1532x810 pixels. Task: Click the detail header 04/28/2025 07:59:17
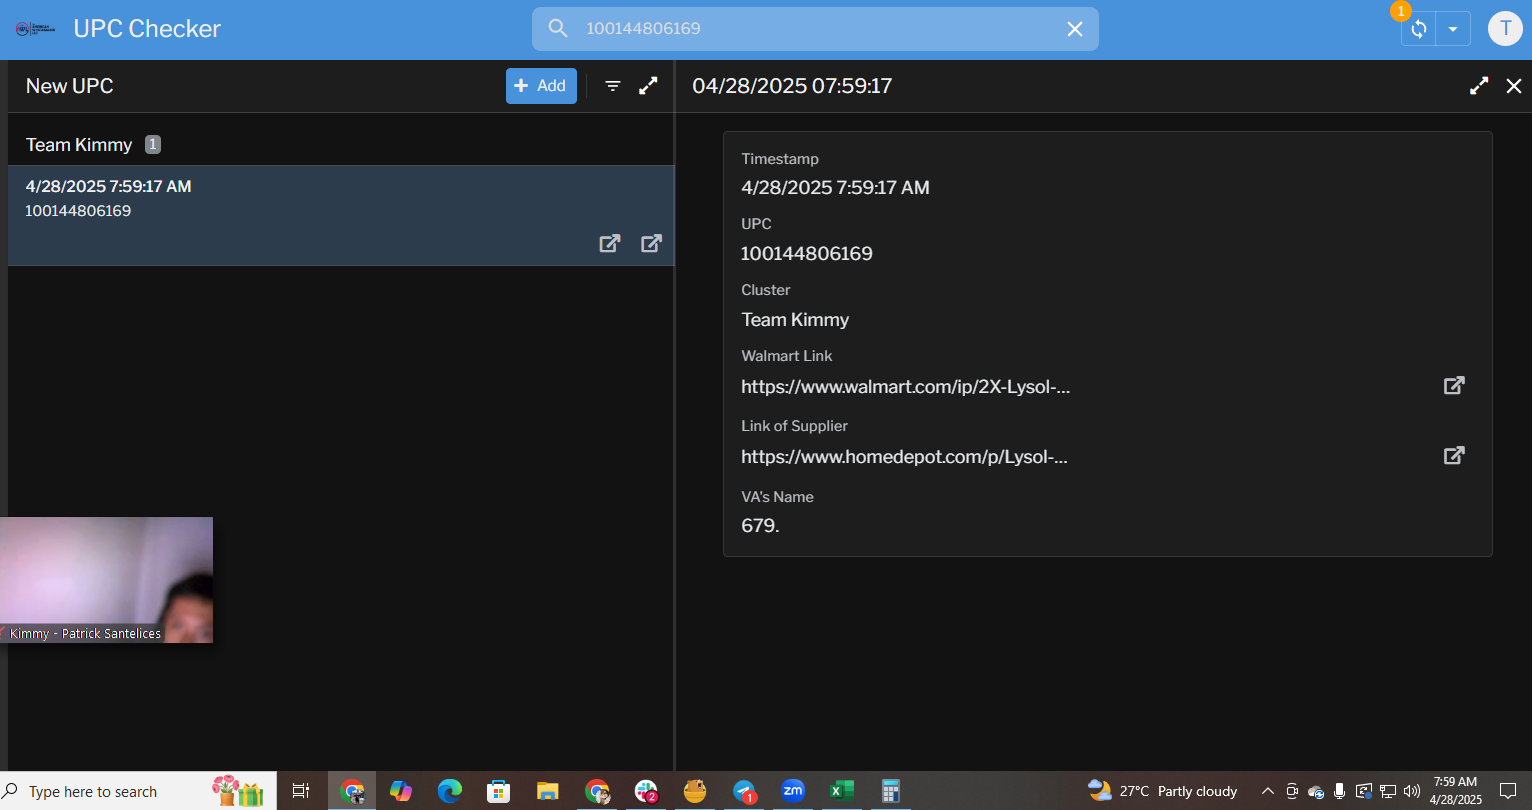pyautogui.click(x=792, y=86)
